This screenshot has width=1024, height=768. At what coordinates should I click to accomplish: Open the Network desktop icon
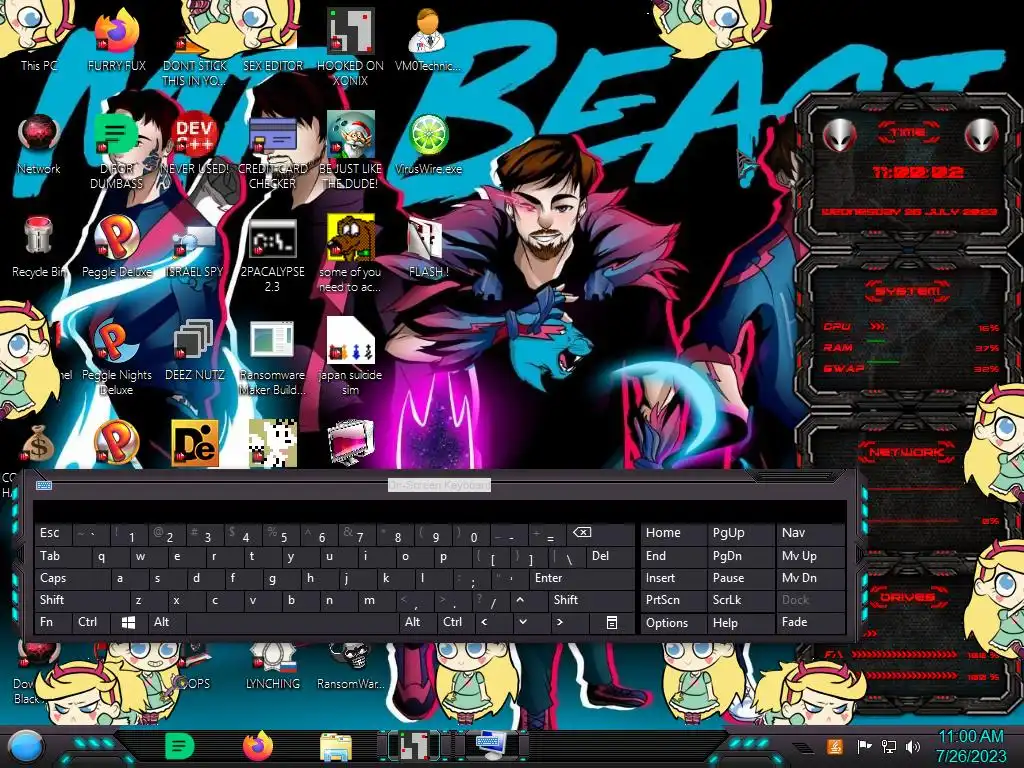39,144
